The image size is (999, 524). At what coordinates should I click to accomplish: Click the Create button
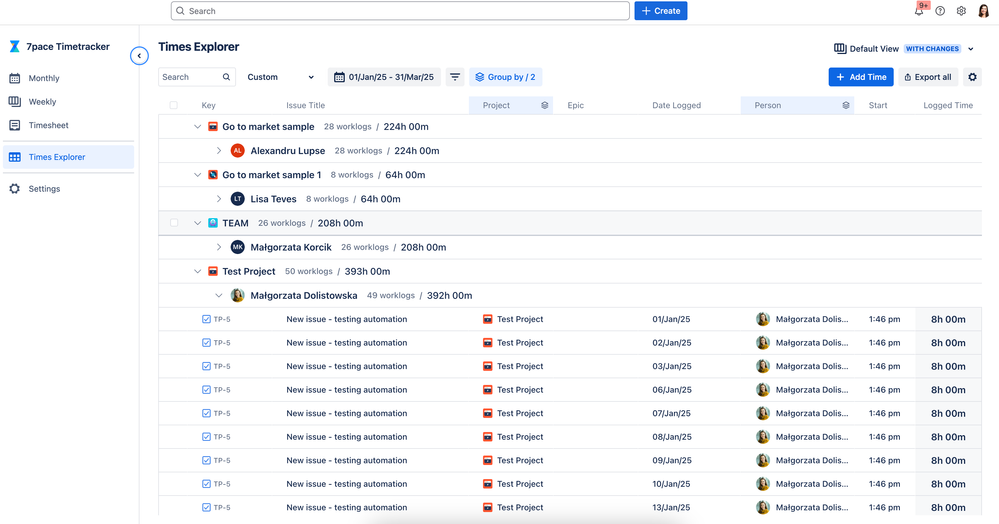tap(661, 11)
